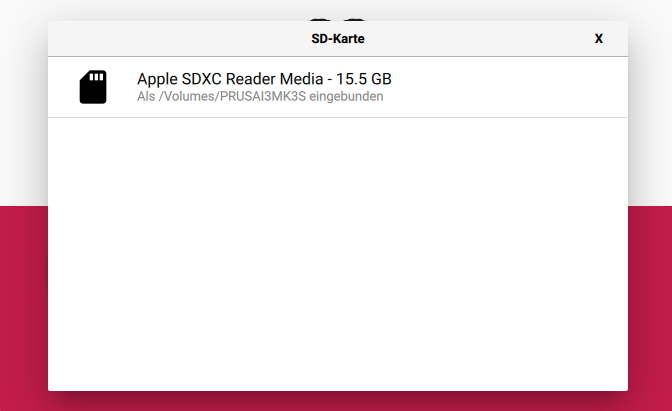
Task: Click the SD-Karte dialog title
Action: pyautogui.click(x=337, y=39)
